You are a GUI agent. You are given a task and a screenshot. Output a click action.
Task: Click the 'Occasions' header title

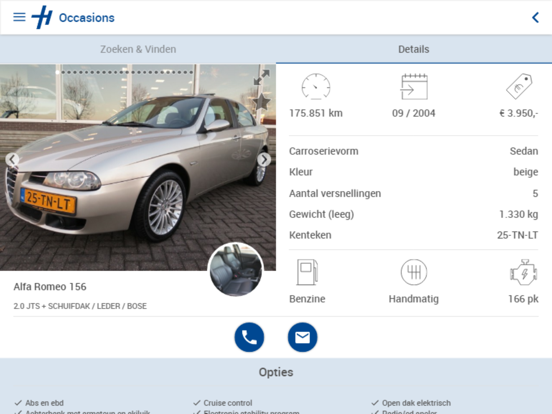(x=87, y=18)
